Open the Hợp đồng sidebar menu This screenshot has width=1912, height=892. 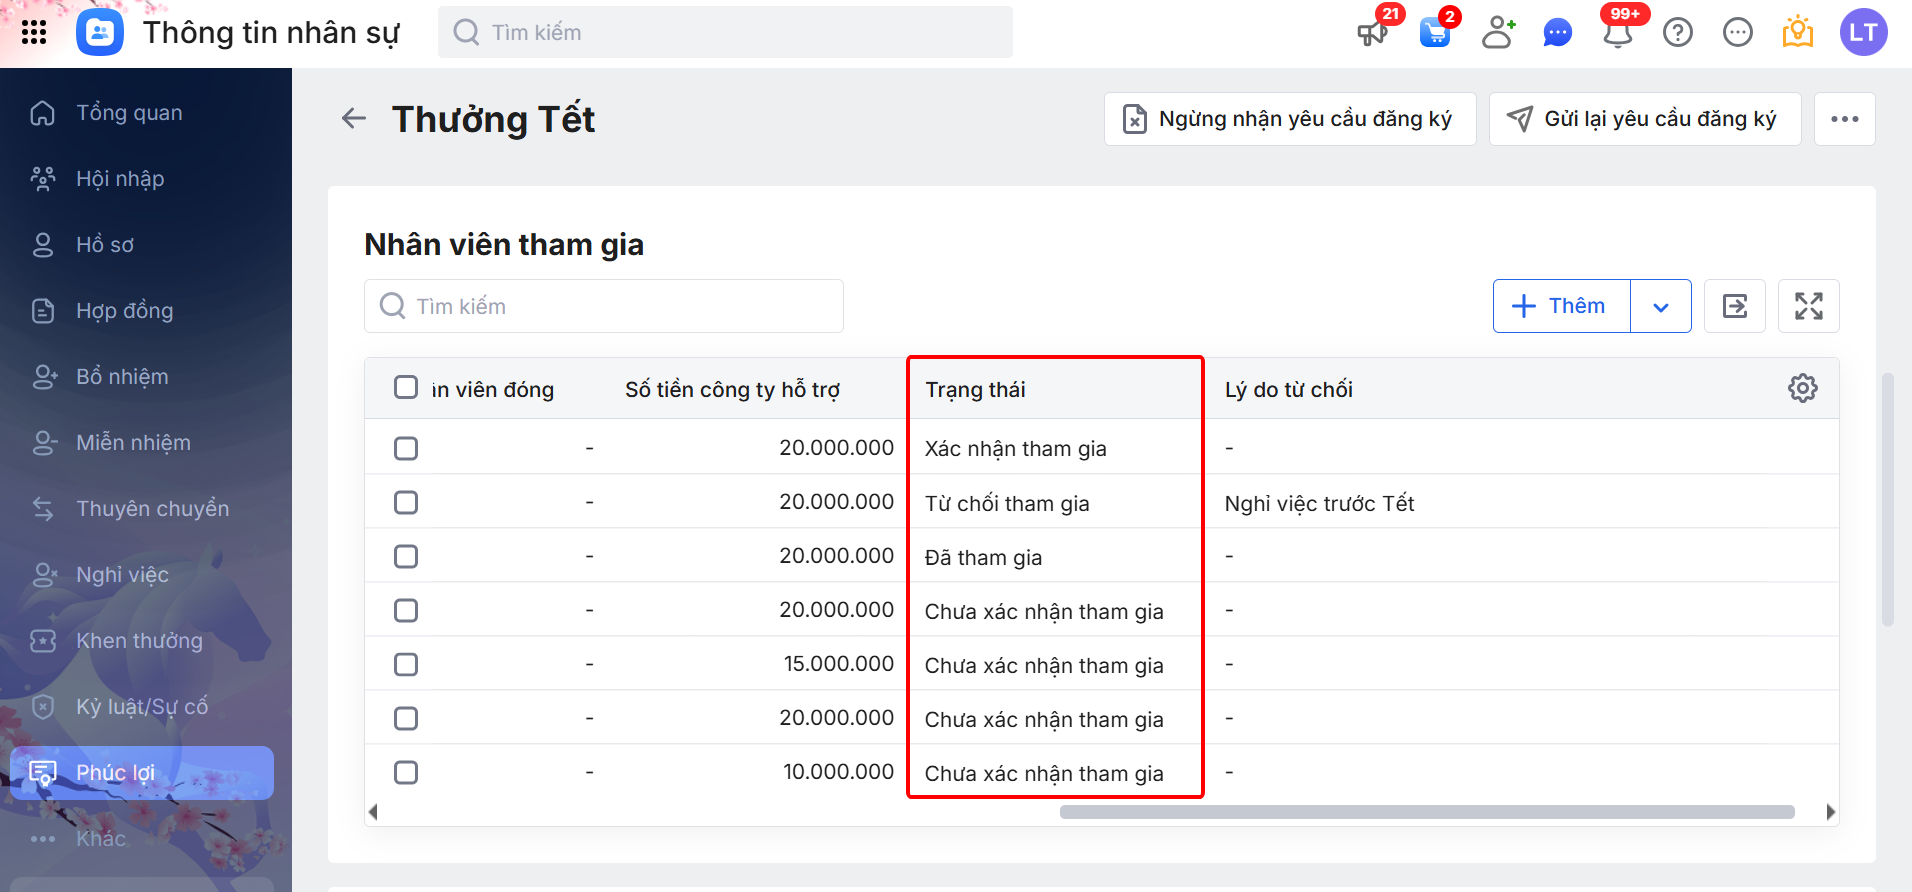tap(125, 311)
